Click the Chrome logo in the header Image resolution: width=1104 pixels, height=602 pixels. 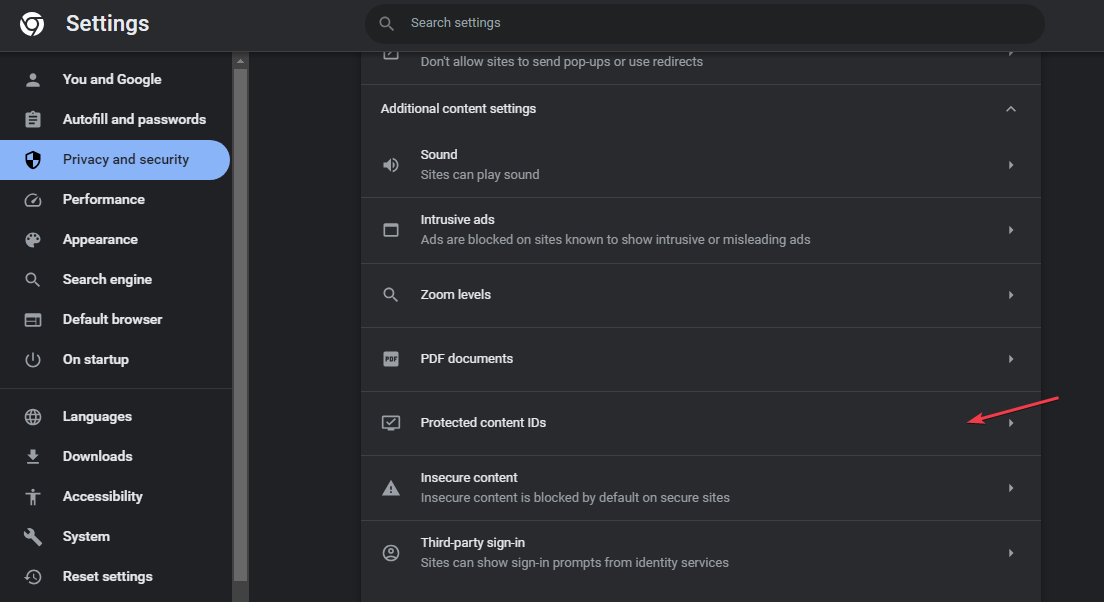coord(32,24)
